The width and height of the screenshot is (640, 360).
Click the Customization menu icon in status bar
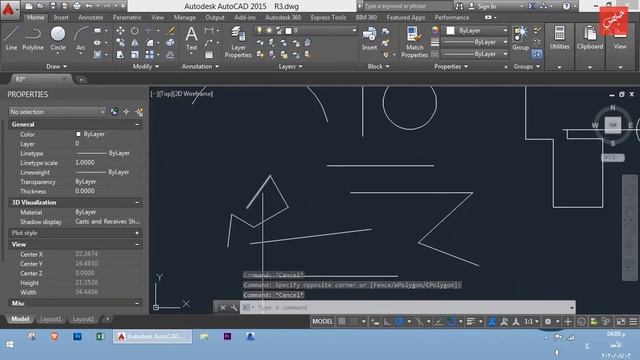pos(633,322)
